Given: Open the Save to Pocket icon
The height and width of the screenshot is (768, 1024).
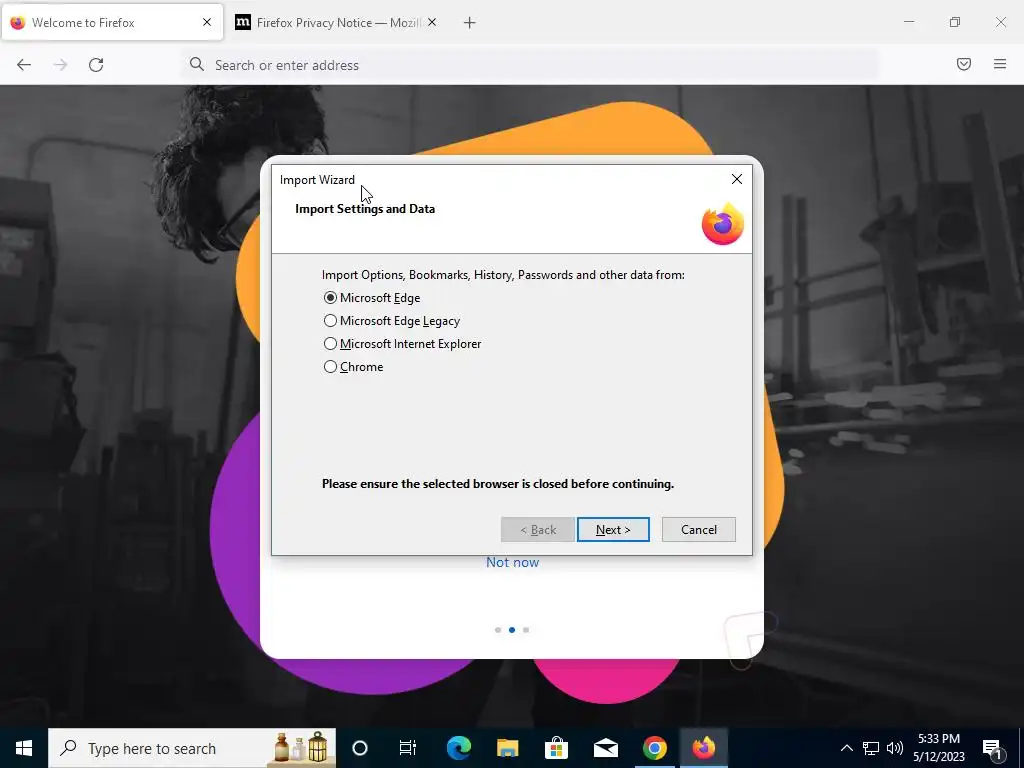Looking at the screenshot, I should (x=964, y=64).
